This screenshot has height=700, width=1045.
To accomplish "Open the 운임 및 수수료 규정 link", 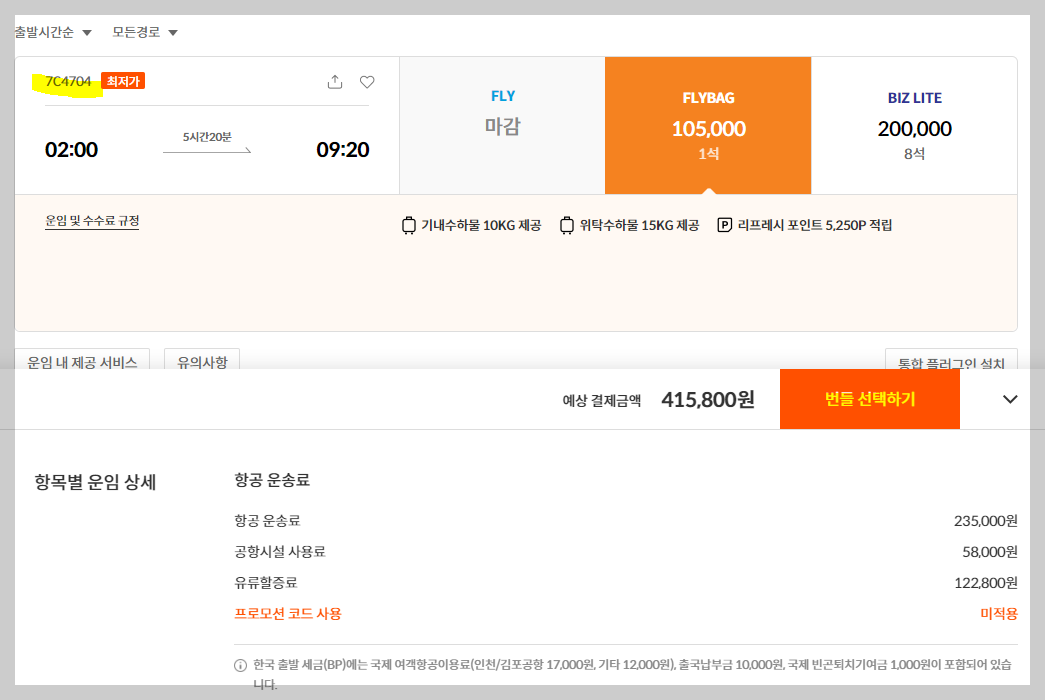I will [x=92, y=221].
